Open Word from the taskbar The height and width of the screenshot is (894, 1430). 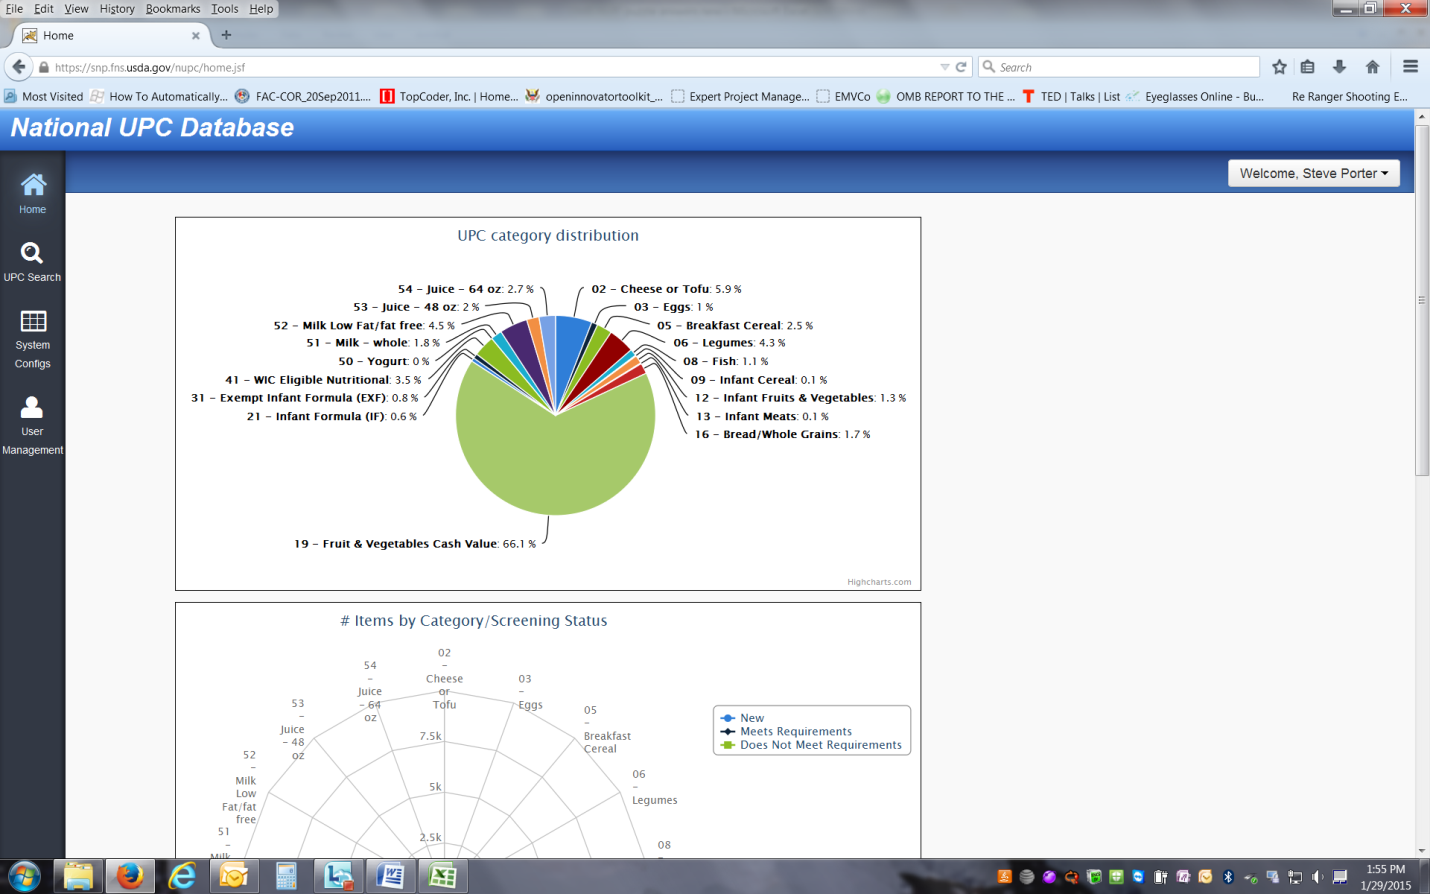(390, 877)
